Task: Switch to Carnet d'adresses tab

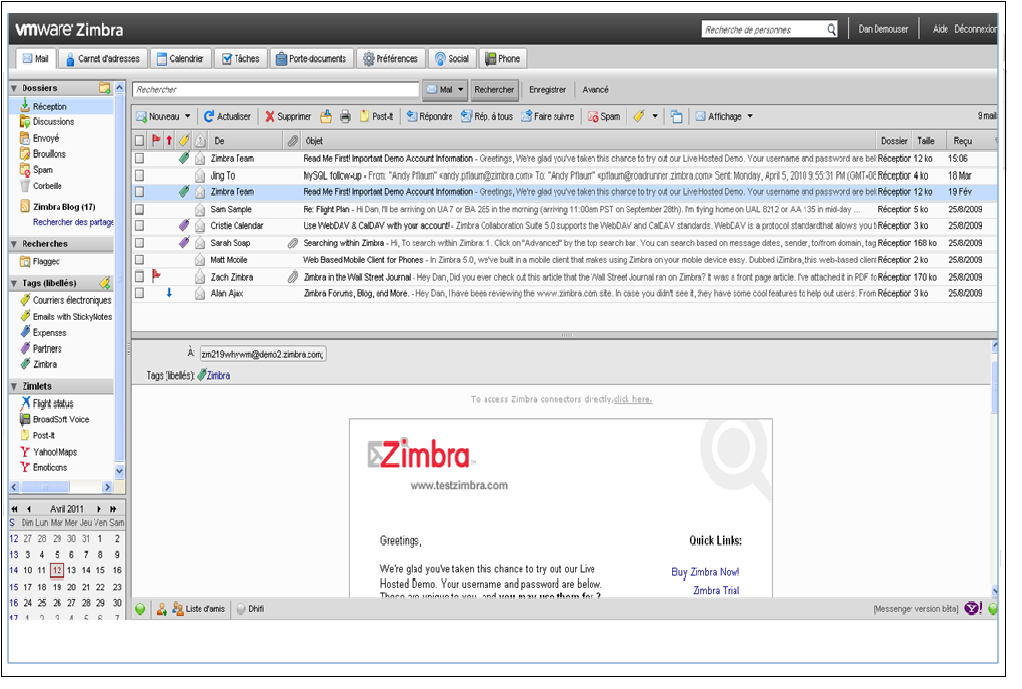Action: click(103, 59)
